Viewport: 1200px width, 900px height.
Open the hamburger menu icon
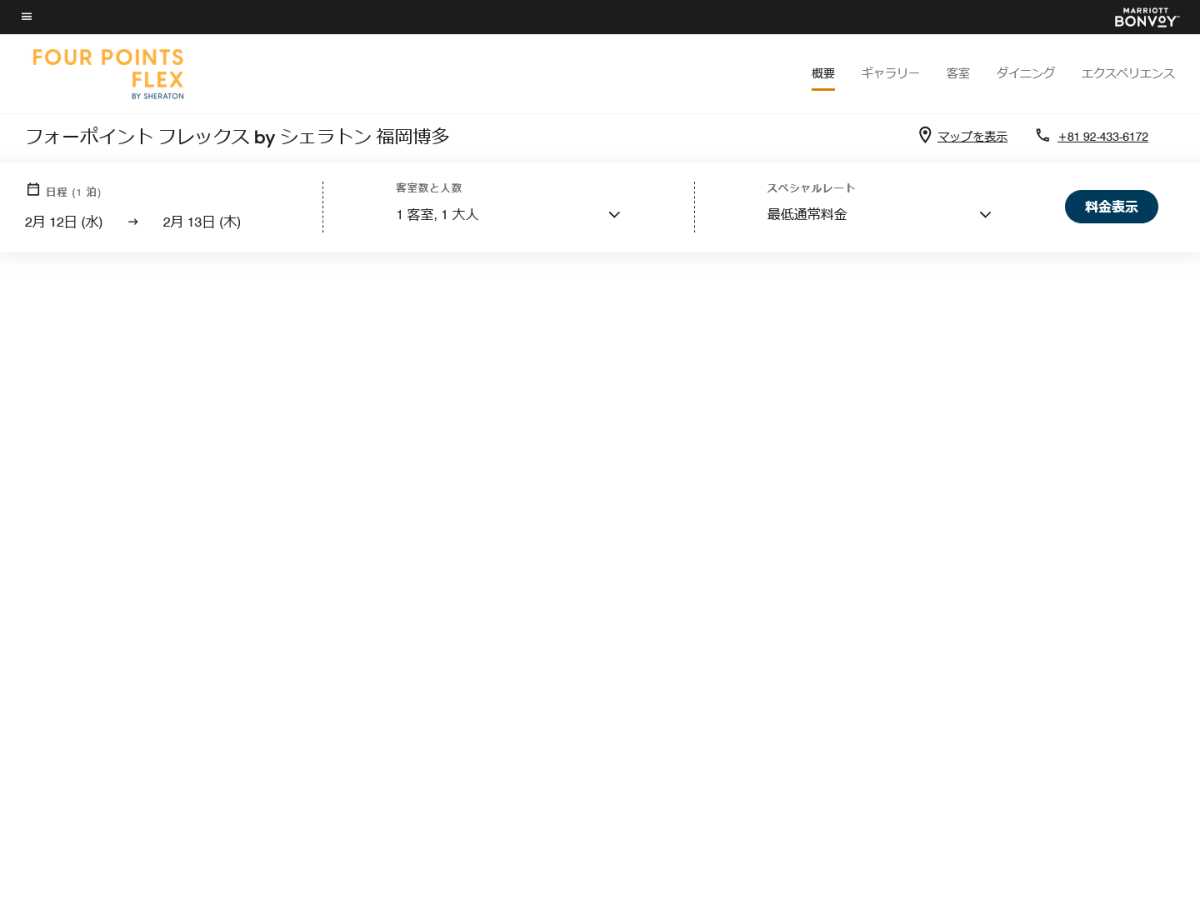click(x=27, y=16)
